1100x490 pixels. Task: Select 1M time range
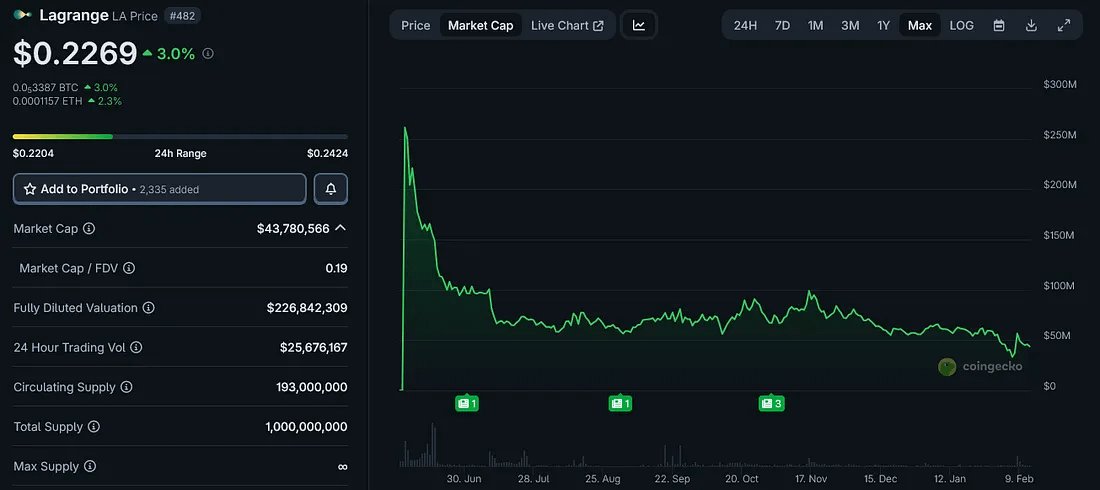(815, 25)
